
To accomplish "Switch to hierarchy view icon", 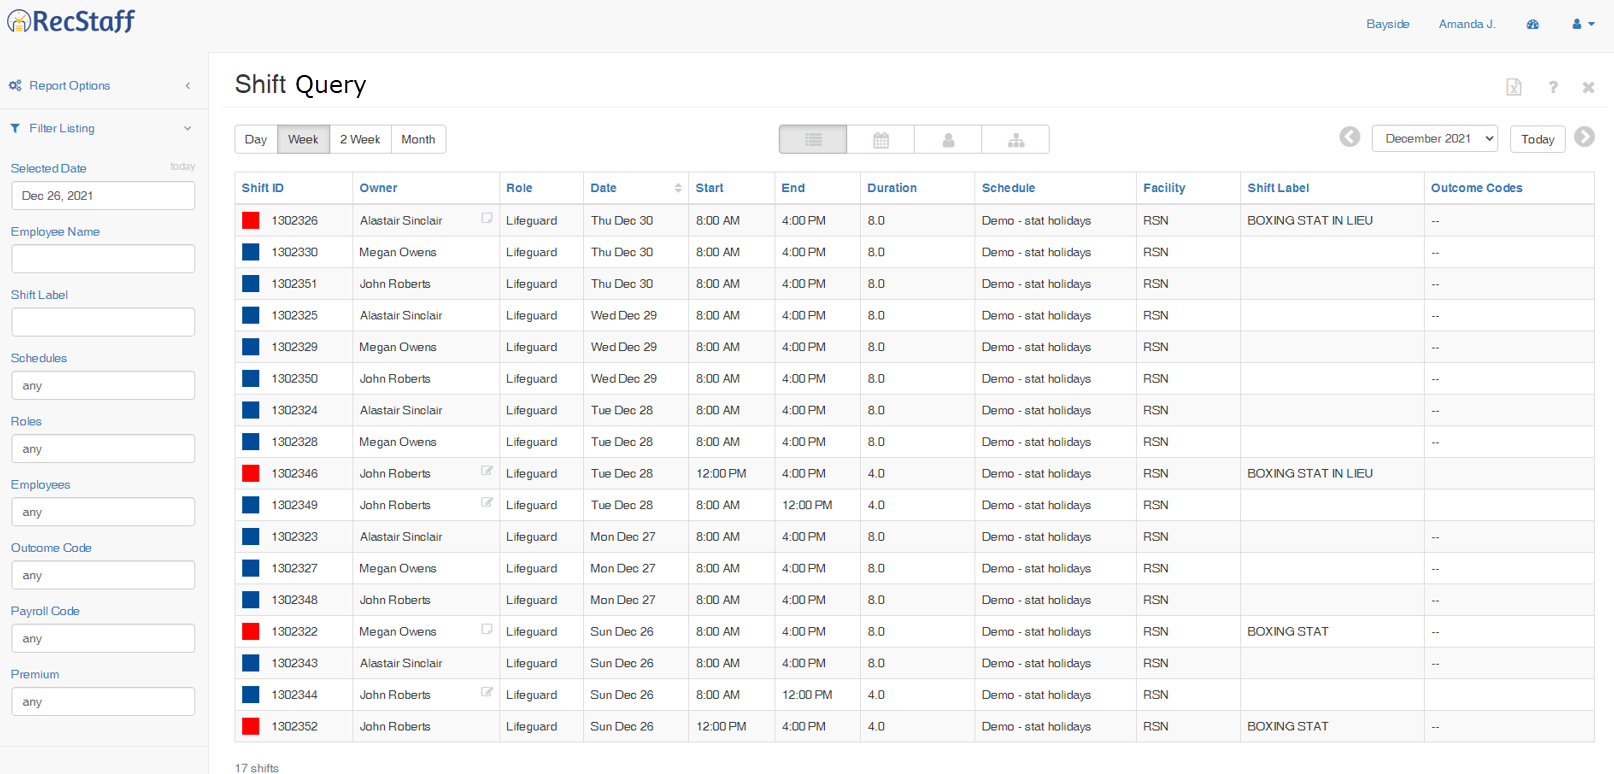I will click(1016, 140).
